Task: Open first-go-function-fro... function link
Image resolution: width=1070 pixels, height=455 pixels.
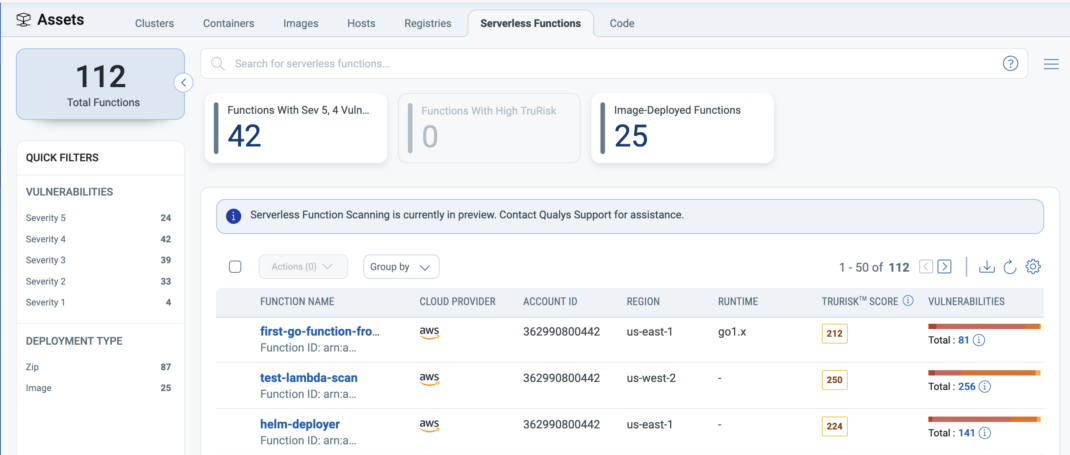Action: tap(319, 332)
